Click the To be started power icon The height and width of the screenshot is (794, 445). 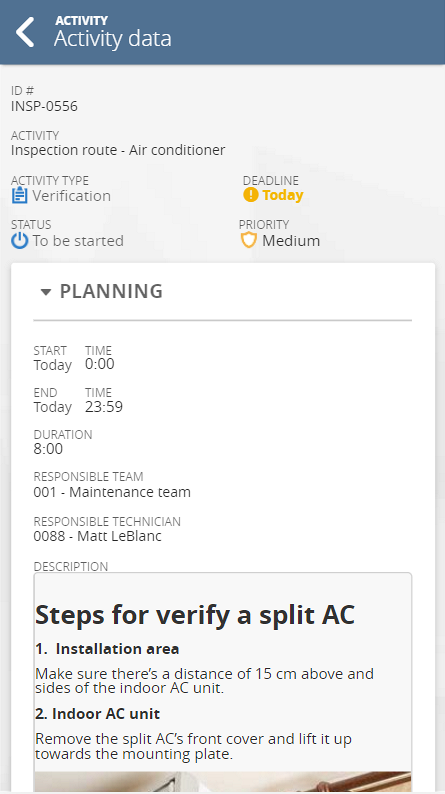pos(20,241)
